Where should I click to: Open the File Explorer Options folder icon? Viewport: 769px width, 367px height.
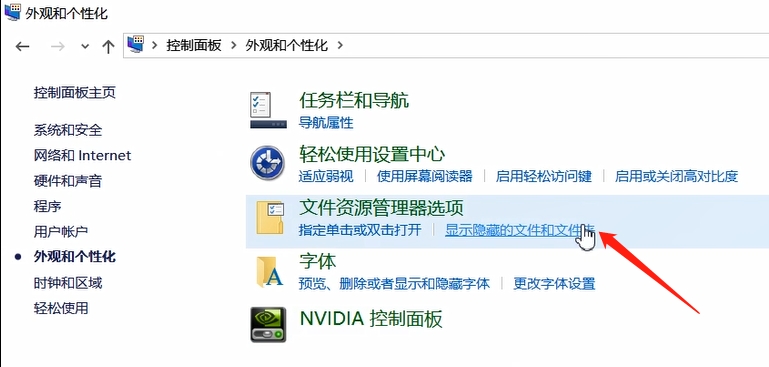pyautogui.click(x=270, y=217)
